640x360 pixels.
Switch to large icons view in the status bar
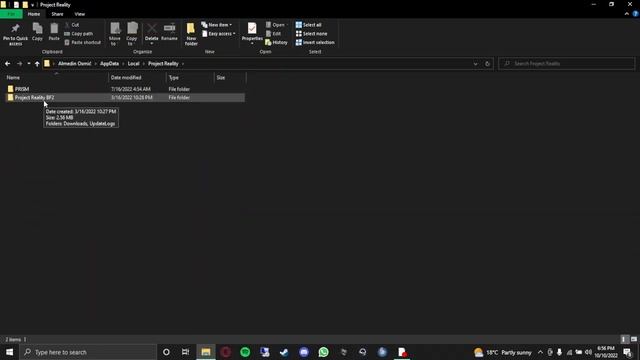pyautogui.click(x=634, y=339)
